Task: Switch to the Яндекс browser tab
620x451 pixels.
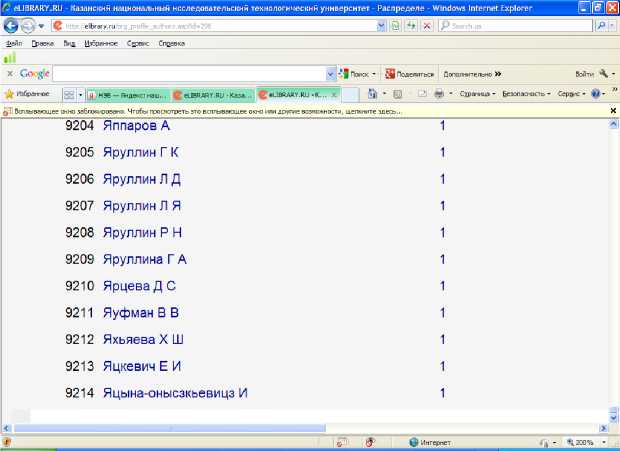Action: (126, 93)
